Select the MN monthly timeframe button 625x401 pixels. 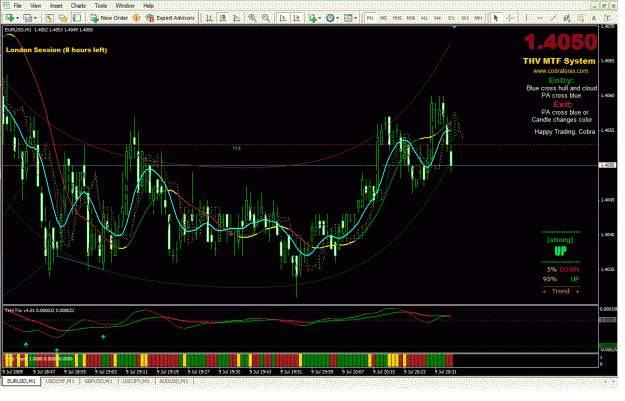point(478,18)
